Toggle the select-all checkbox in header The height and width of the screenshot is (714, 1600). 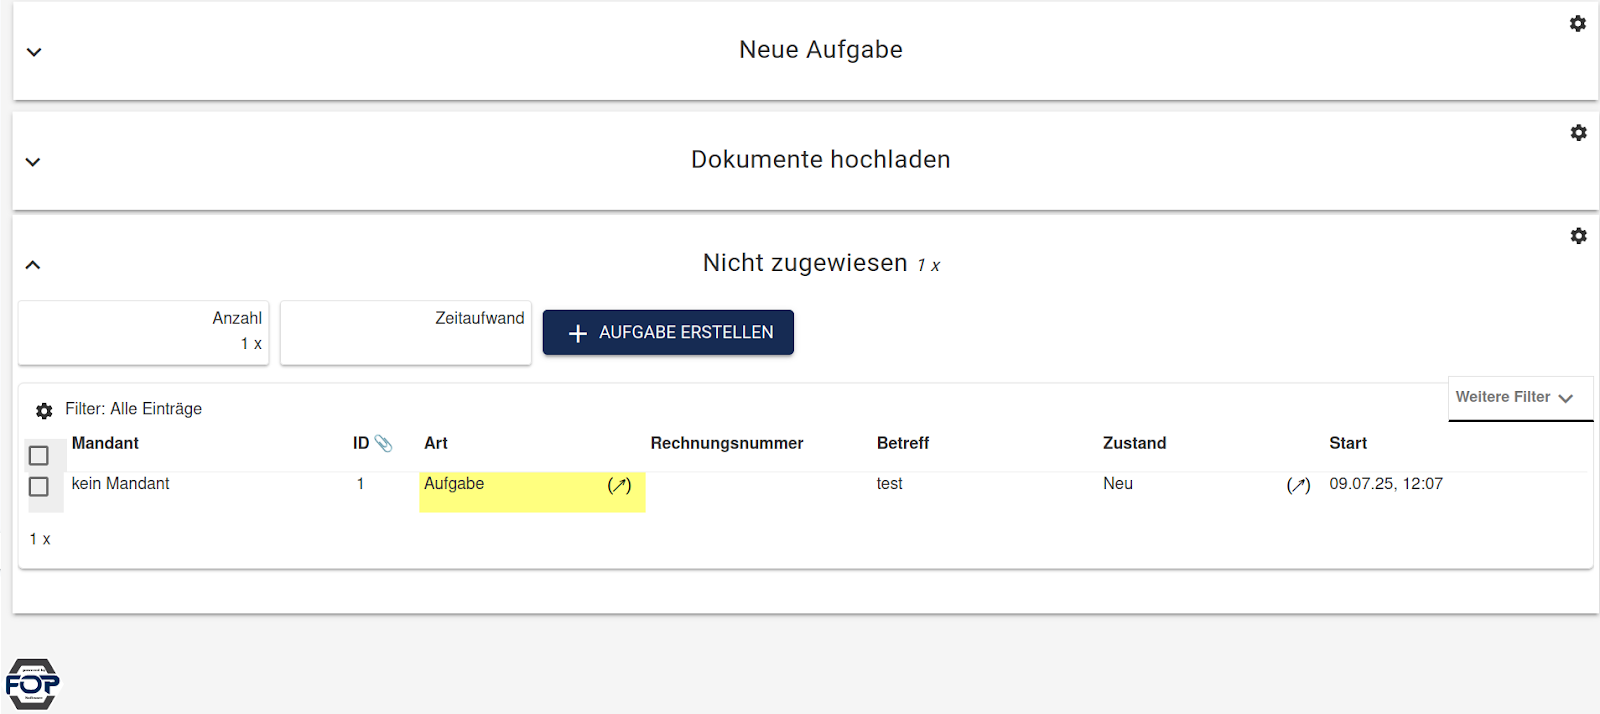point(39,455)
